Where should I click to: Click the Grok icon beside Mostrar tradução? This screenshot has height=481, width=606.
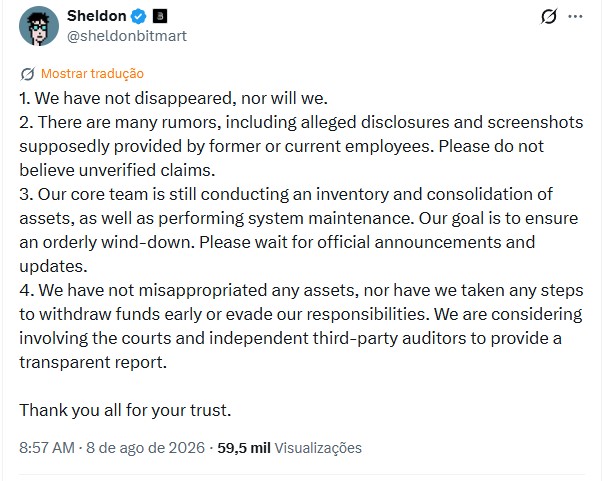point(27,74)
